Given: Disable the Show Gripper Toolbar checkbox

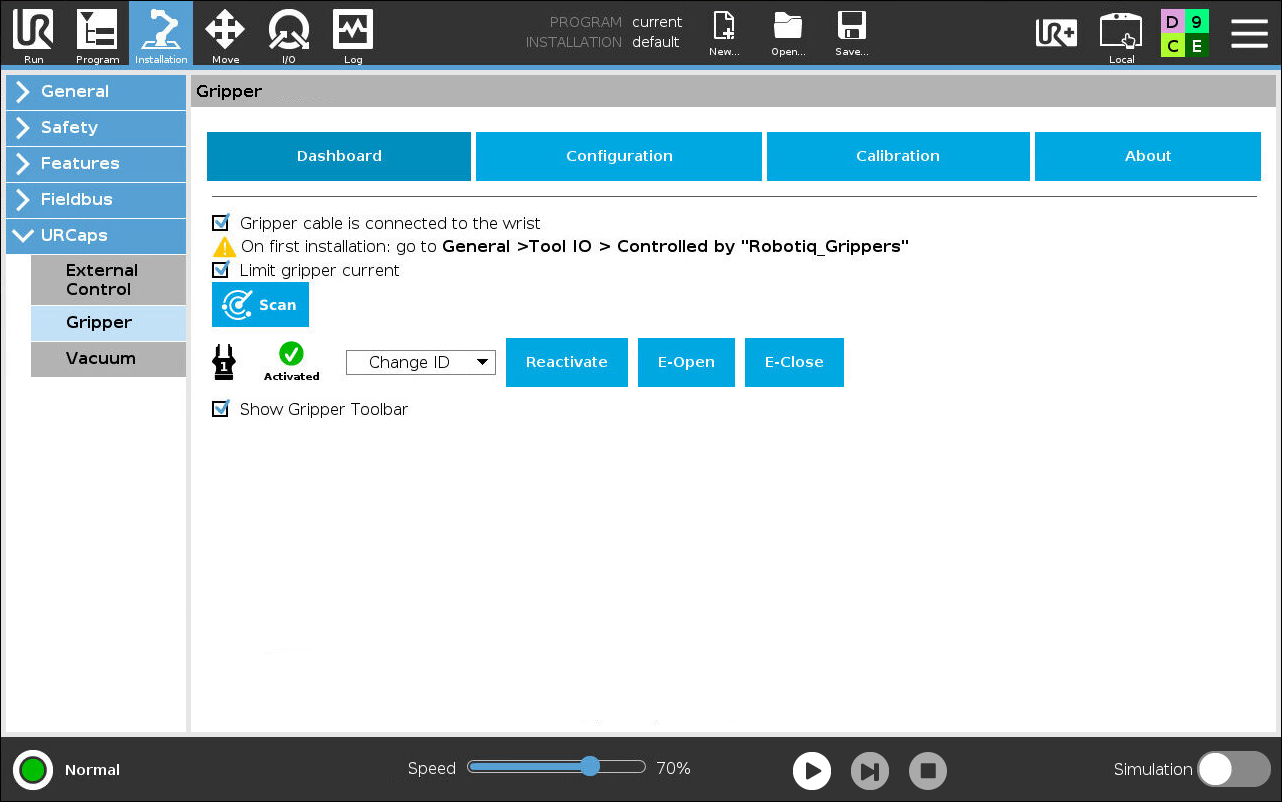Looking at the screenshot, I should pyautogui.click(x=221, y=409).
